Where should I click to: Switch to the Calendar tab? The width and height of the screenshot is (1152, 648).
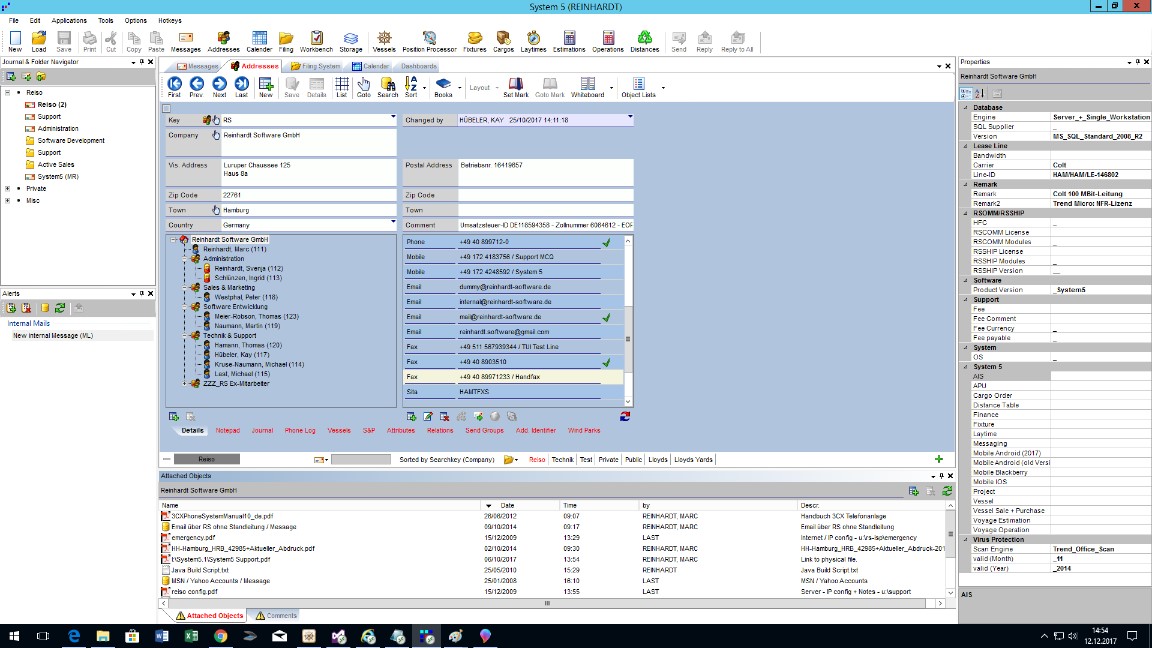click(x=370, y=66)
